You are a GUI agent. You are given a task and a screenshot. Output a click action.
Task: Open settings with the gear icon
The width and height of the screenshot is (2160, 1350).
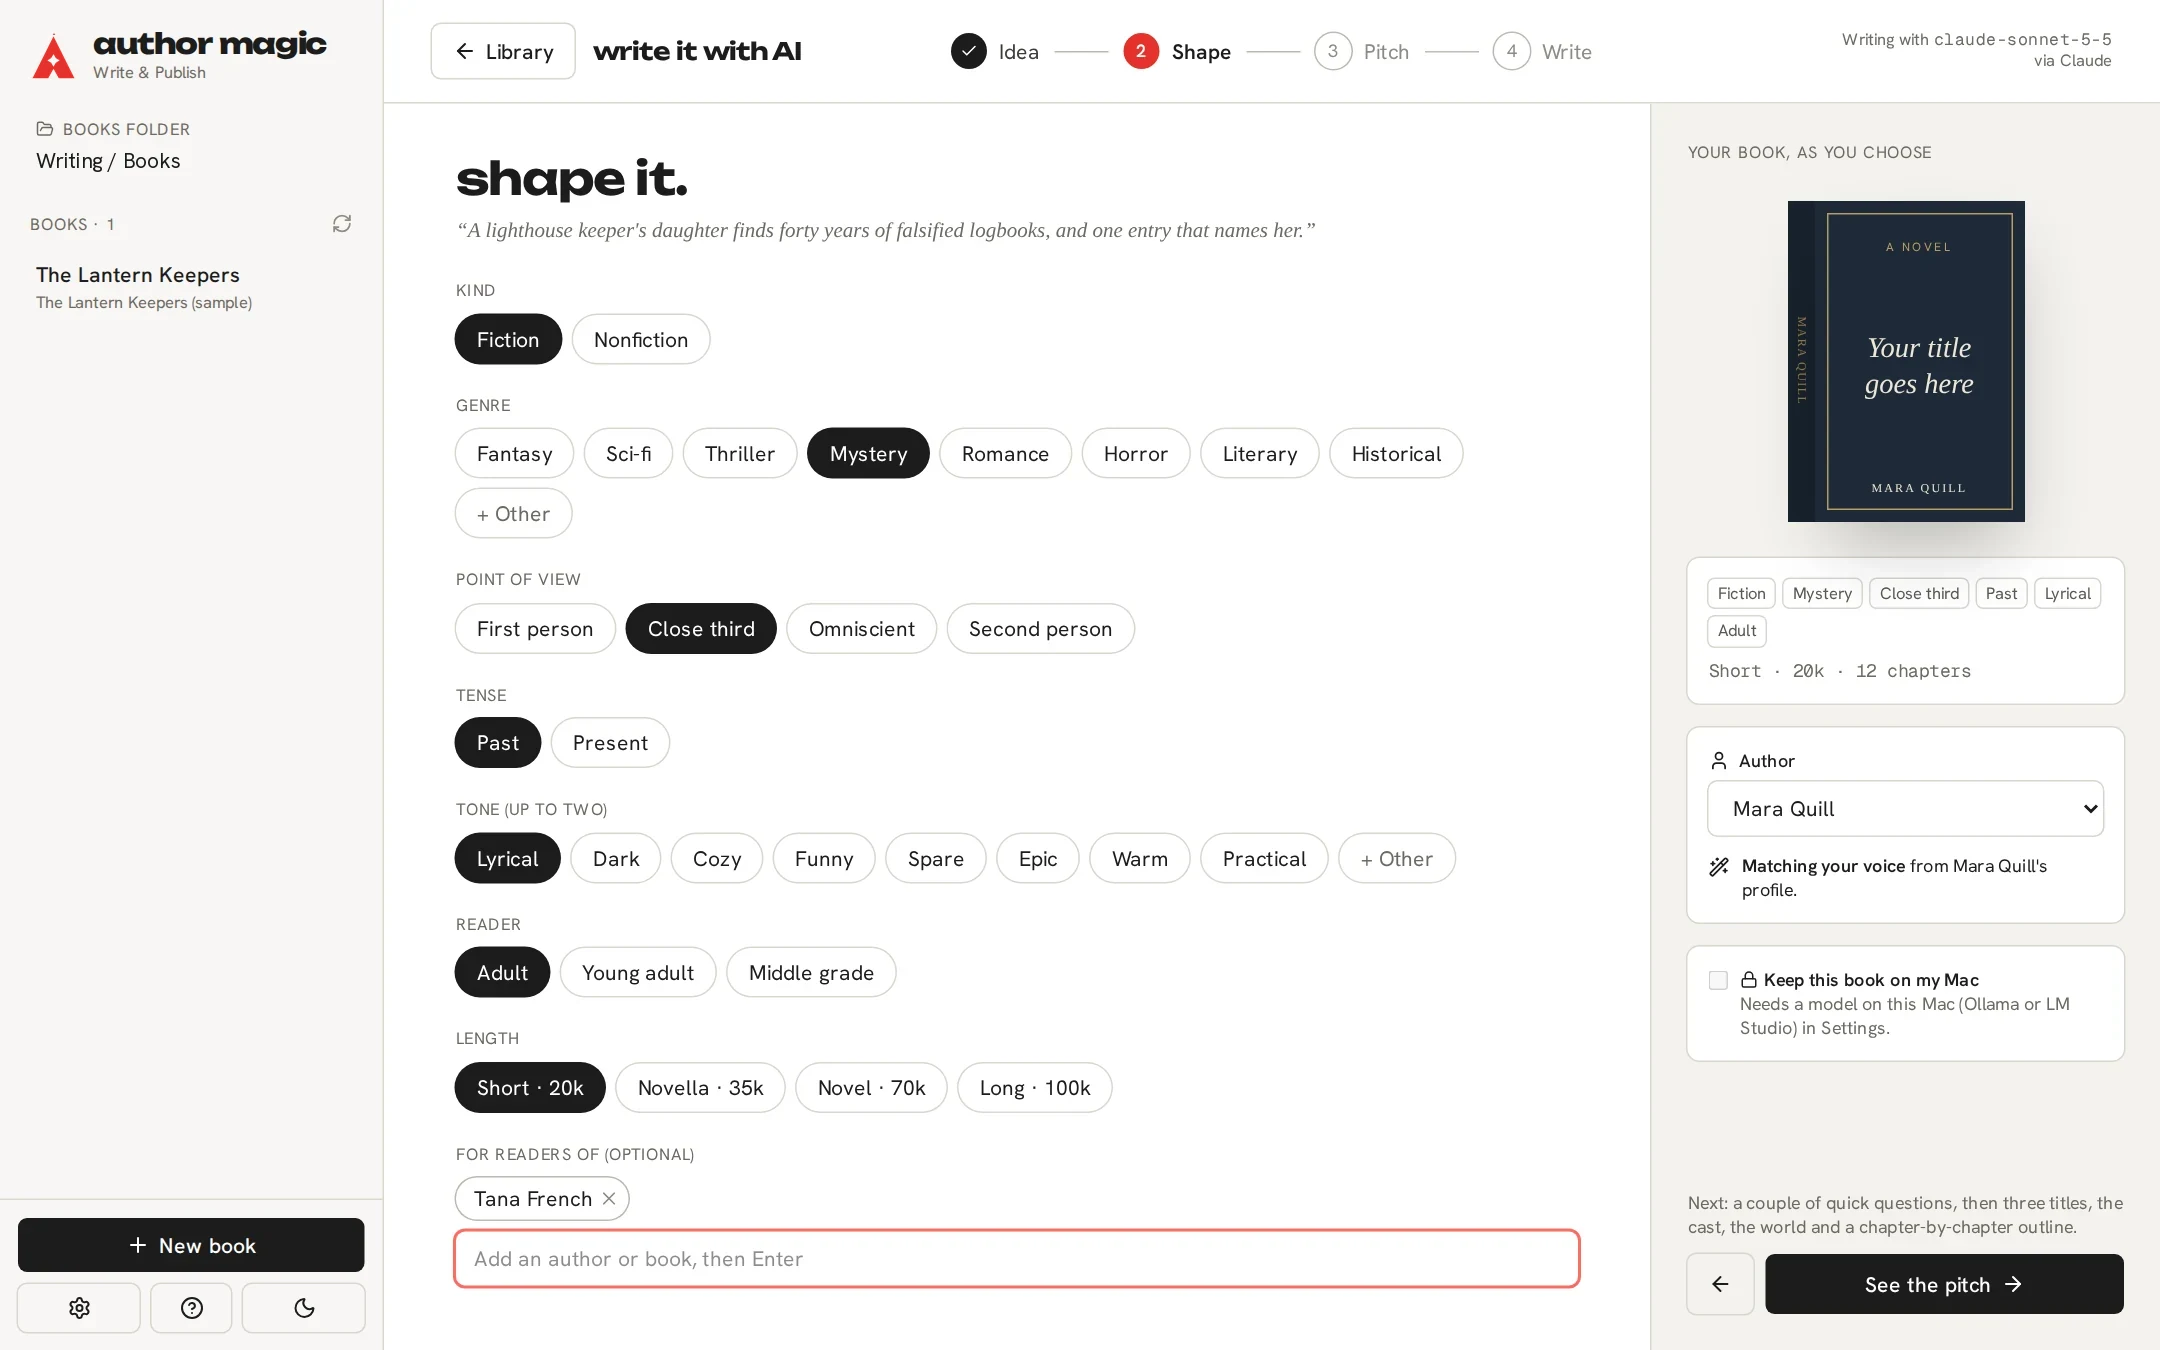[x=79, y=1308]
